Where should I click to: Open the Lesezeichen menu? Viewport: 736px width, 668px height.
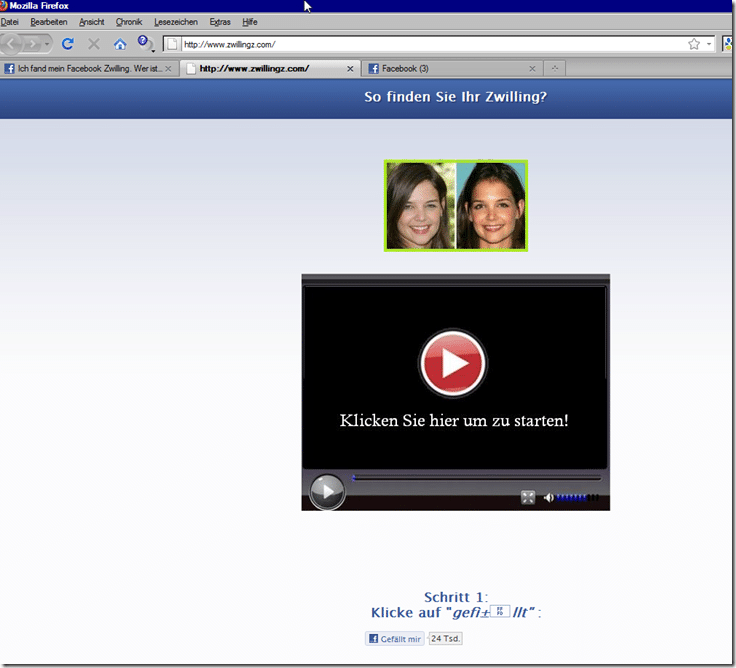click(176, 22)
